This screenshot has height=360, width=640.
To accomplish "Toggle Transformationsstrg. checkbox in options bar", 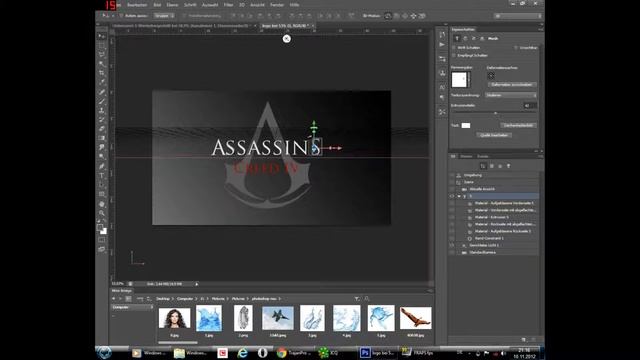I will coord(184,16).
